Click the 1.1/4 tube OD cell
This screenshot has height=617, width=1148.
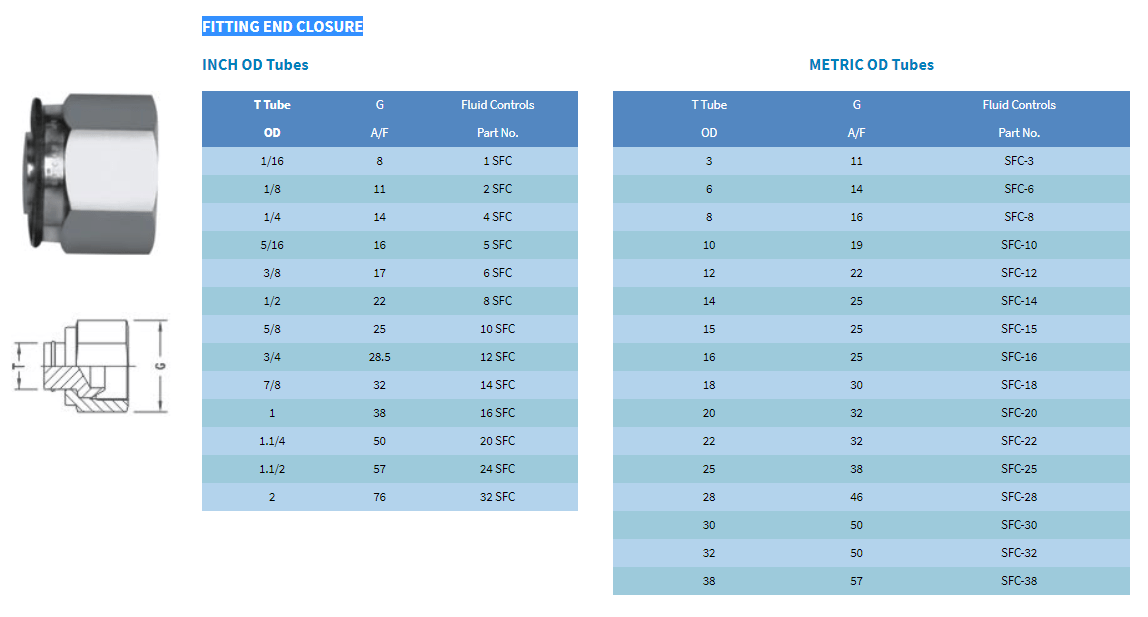point(272,441)
